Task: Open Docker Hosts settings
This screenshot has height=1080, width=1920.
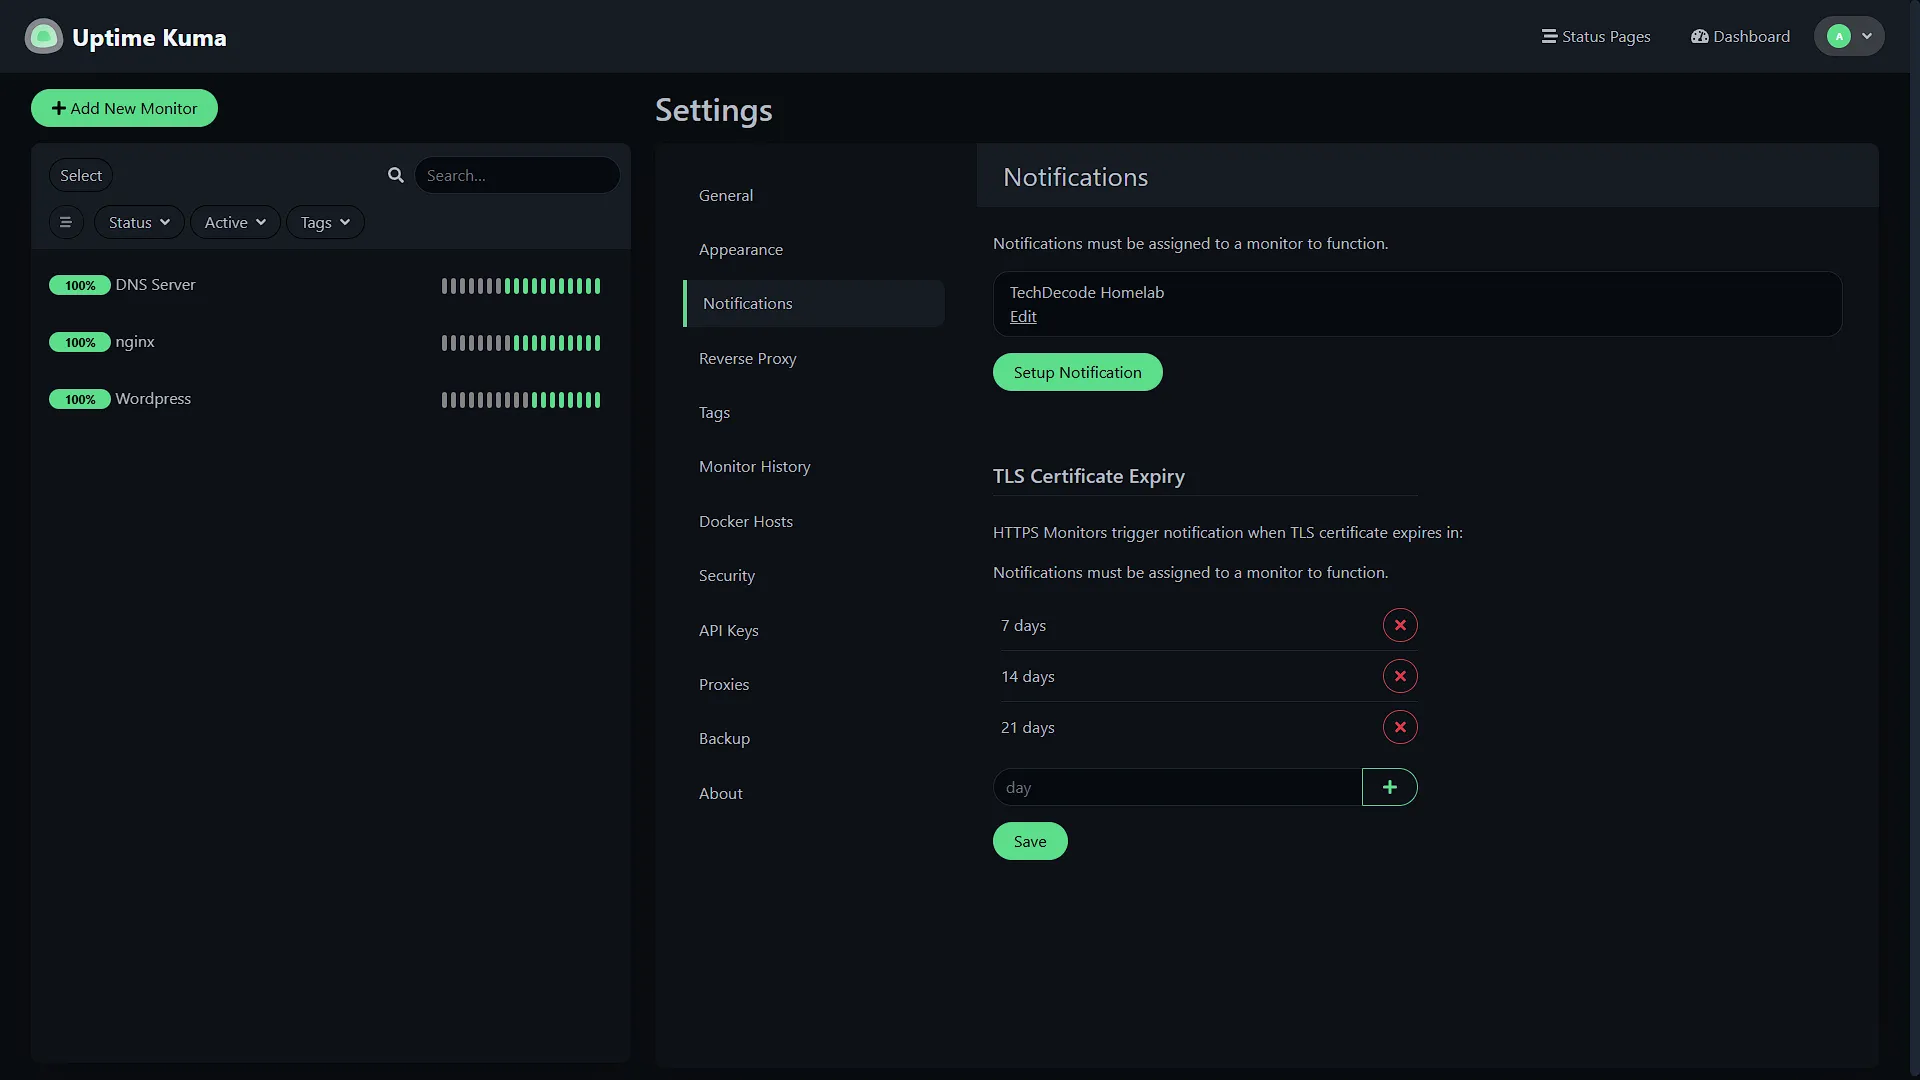Action: pos(813,521)
